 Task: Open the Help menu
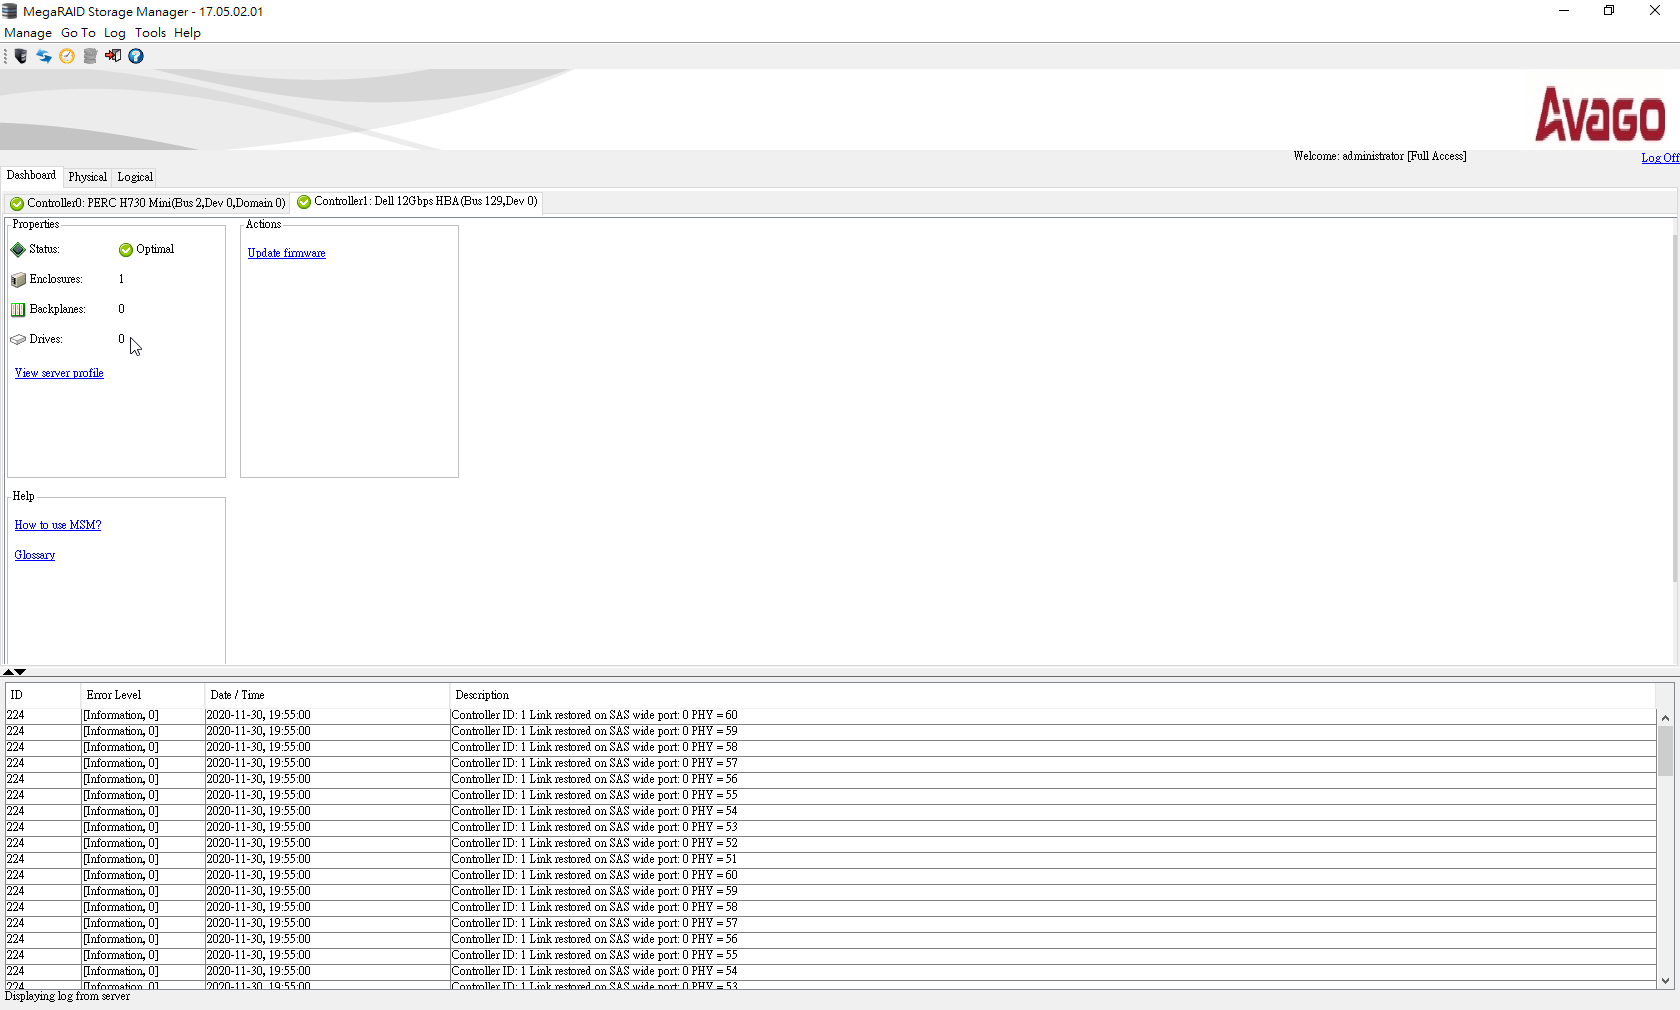coord(187,33)
